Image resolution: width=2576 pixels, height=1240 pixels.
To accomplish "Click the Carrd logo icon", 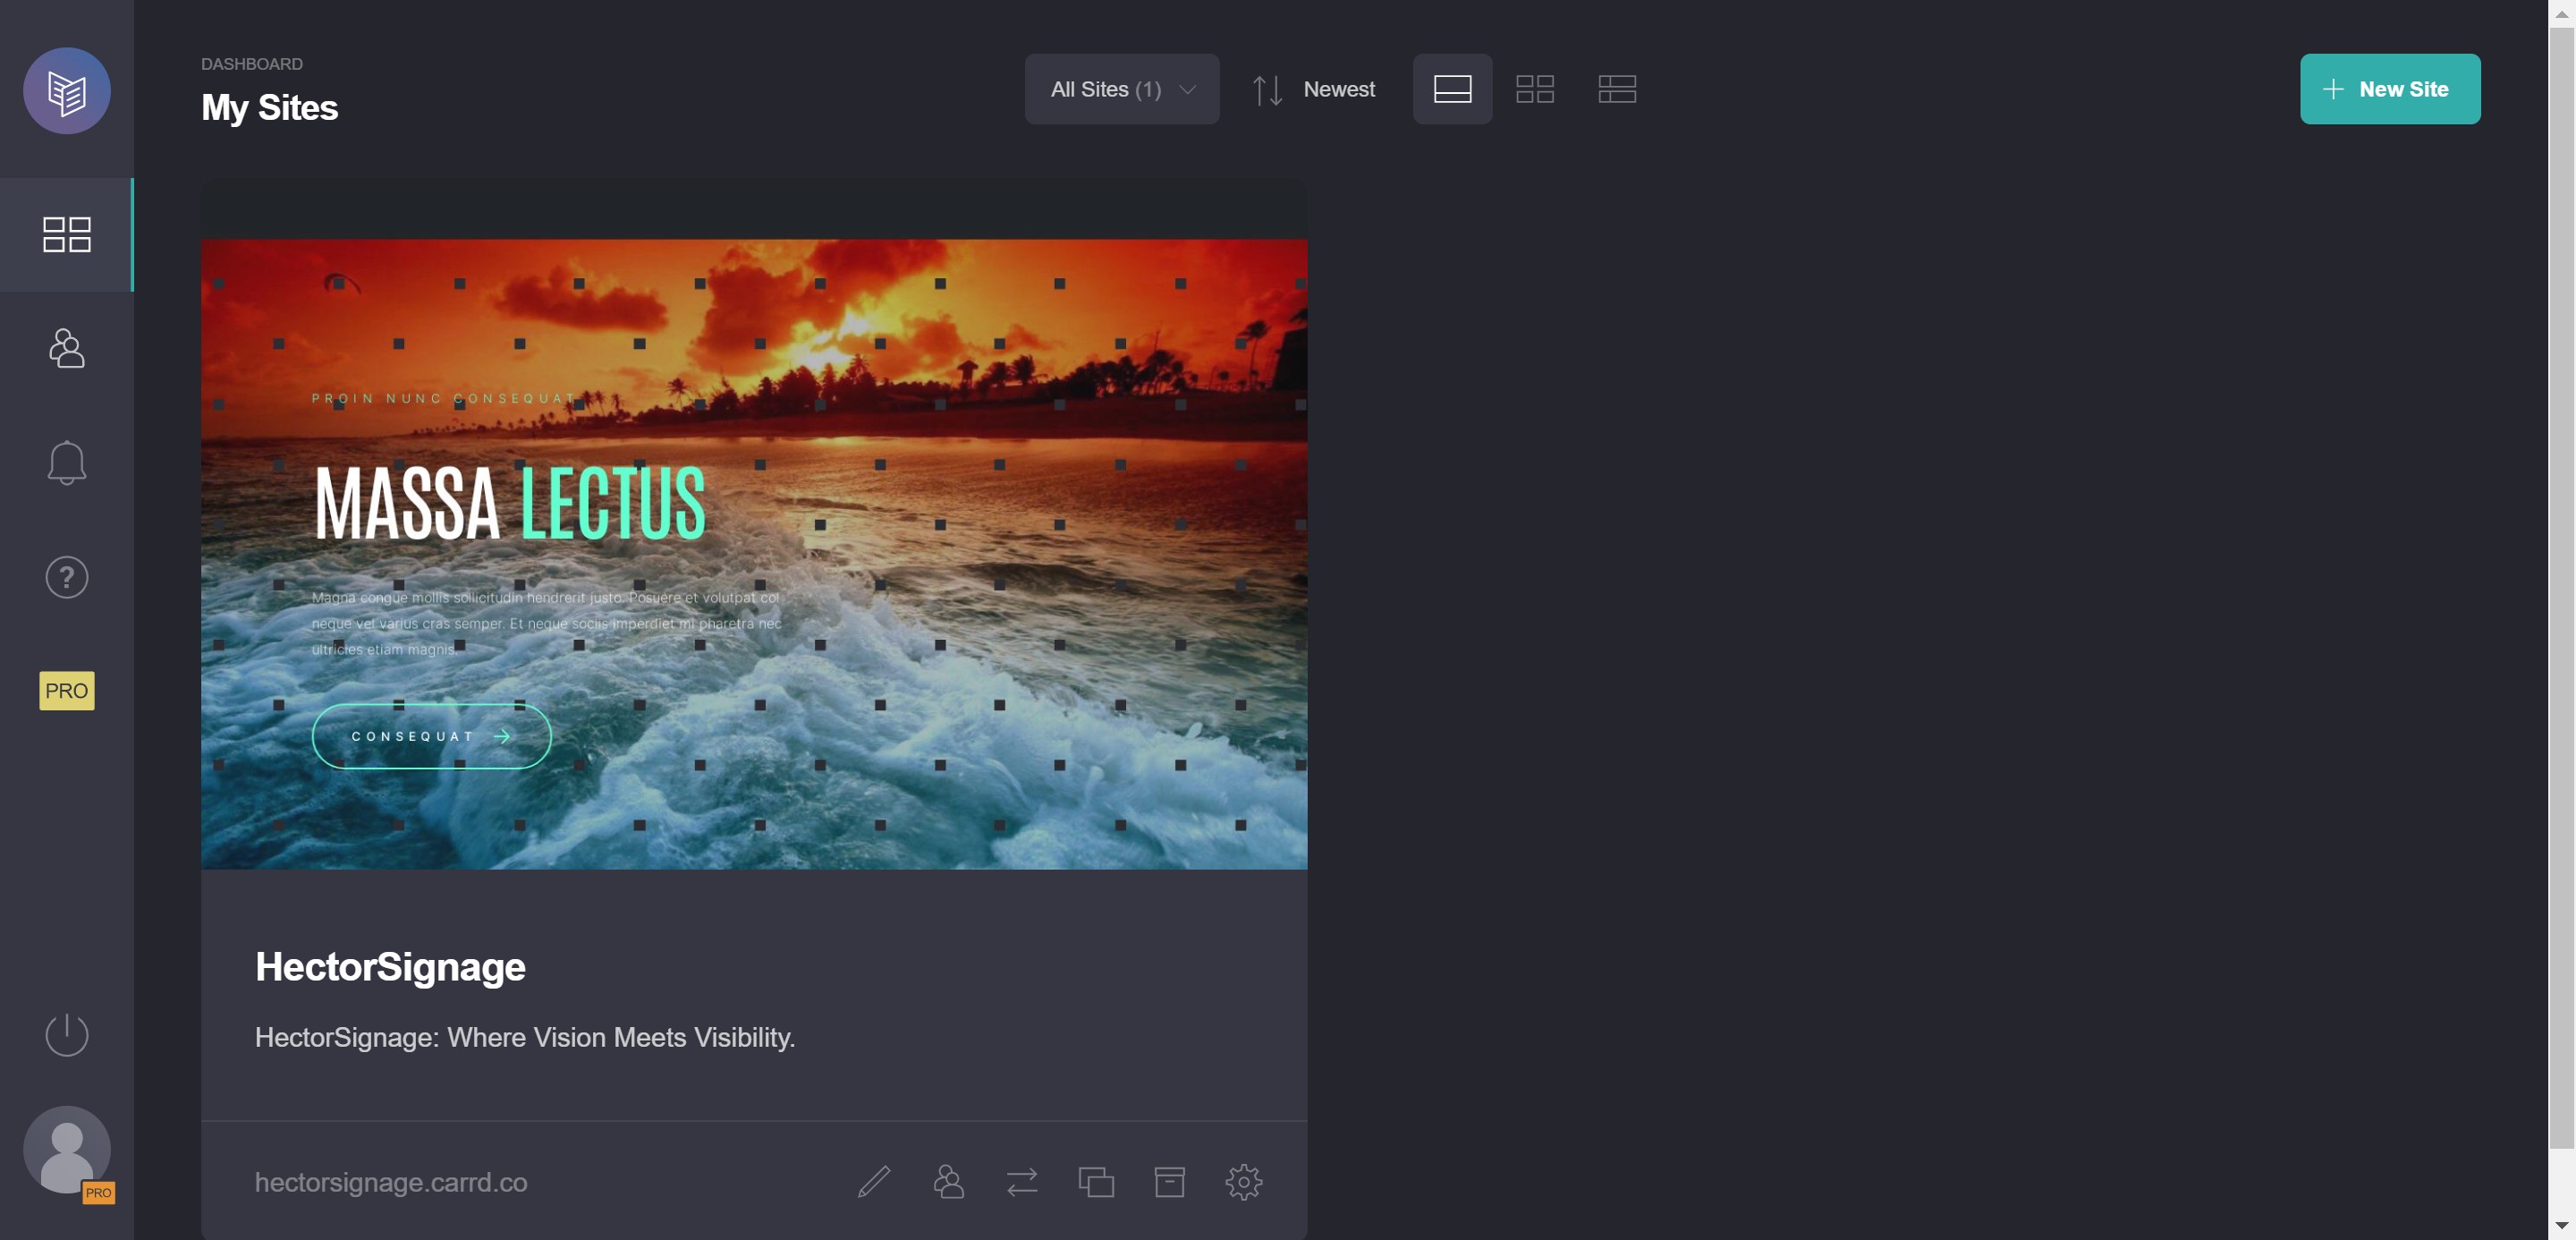I will 67,91.
